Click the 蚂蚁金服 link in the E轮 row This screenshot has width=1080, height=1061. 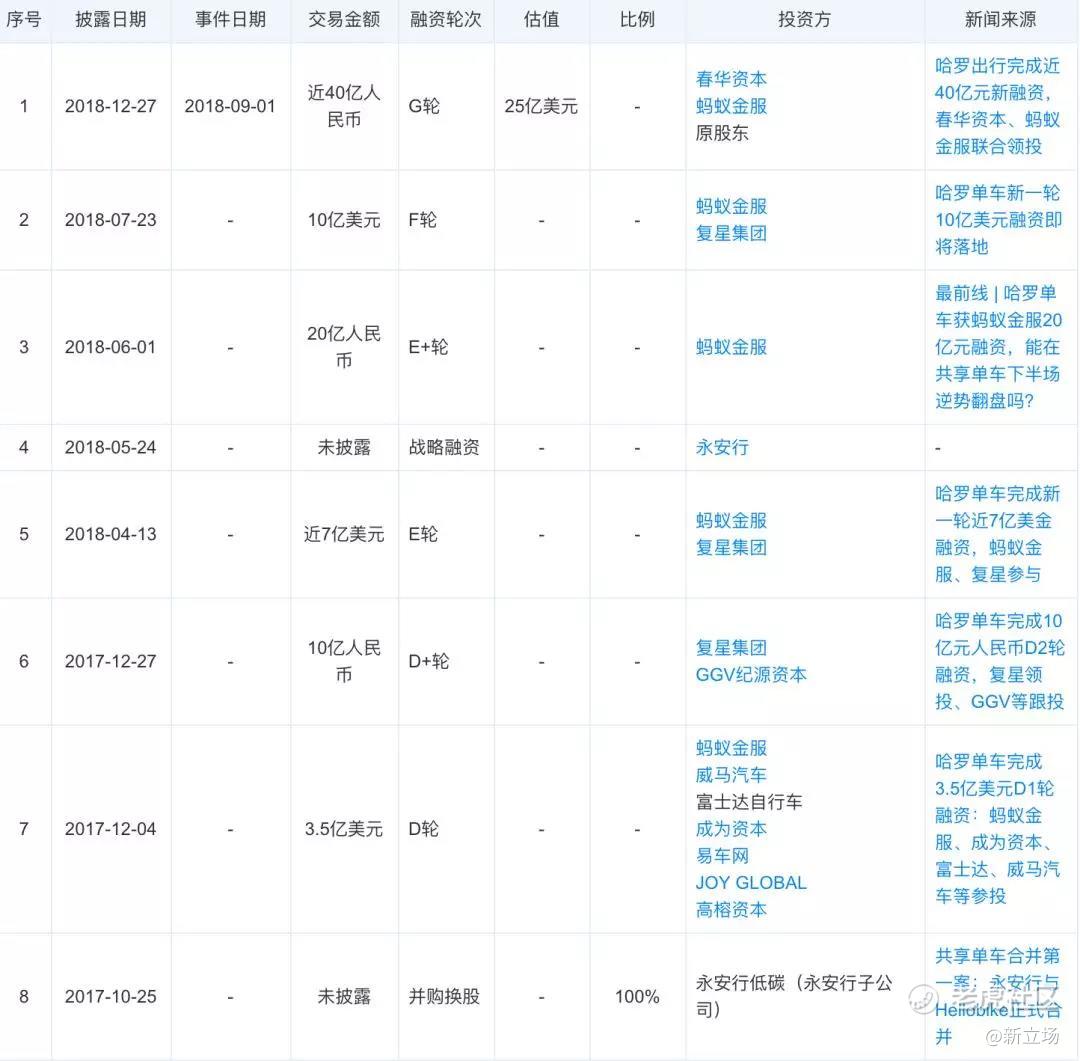pyautogui.click(x=731, y=520)
